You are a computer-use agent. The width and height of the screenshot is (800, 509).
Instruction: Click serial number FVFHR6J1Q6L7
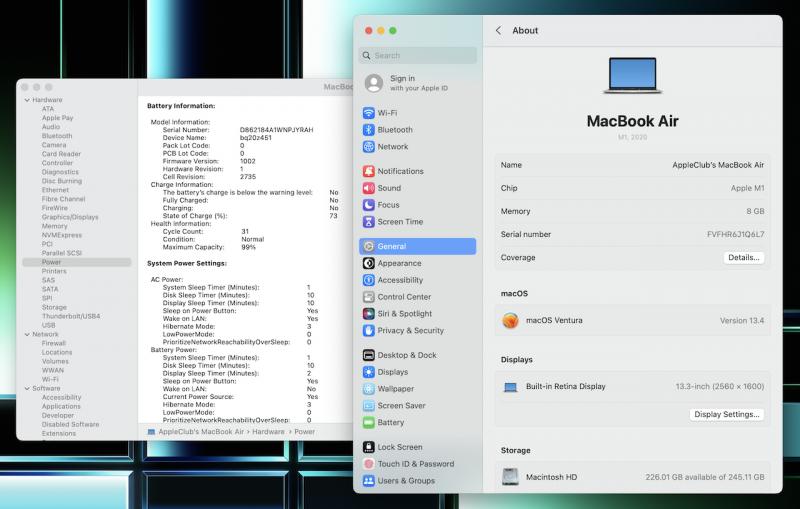[x=735, y=234]
